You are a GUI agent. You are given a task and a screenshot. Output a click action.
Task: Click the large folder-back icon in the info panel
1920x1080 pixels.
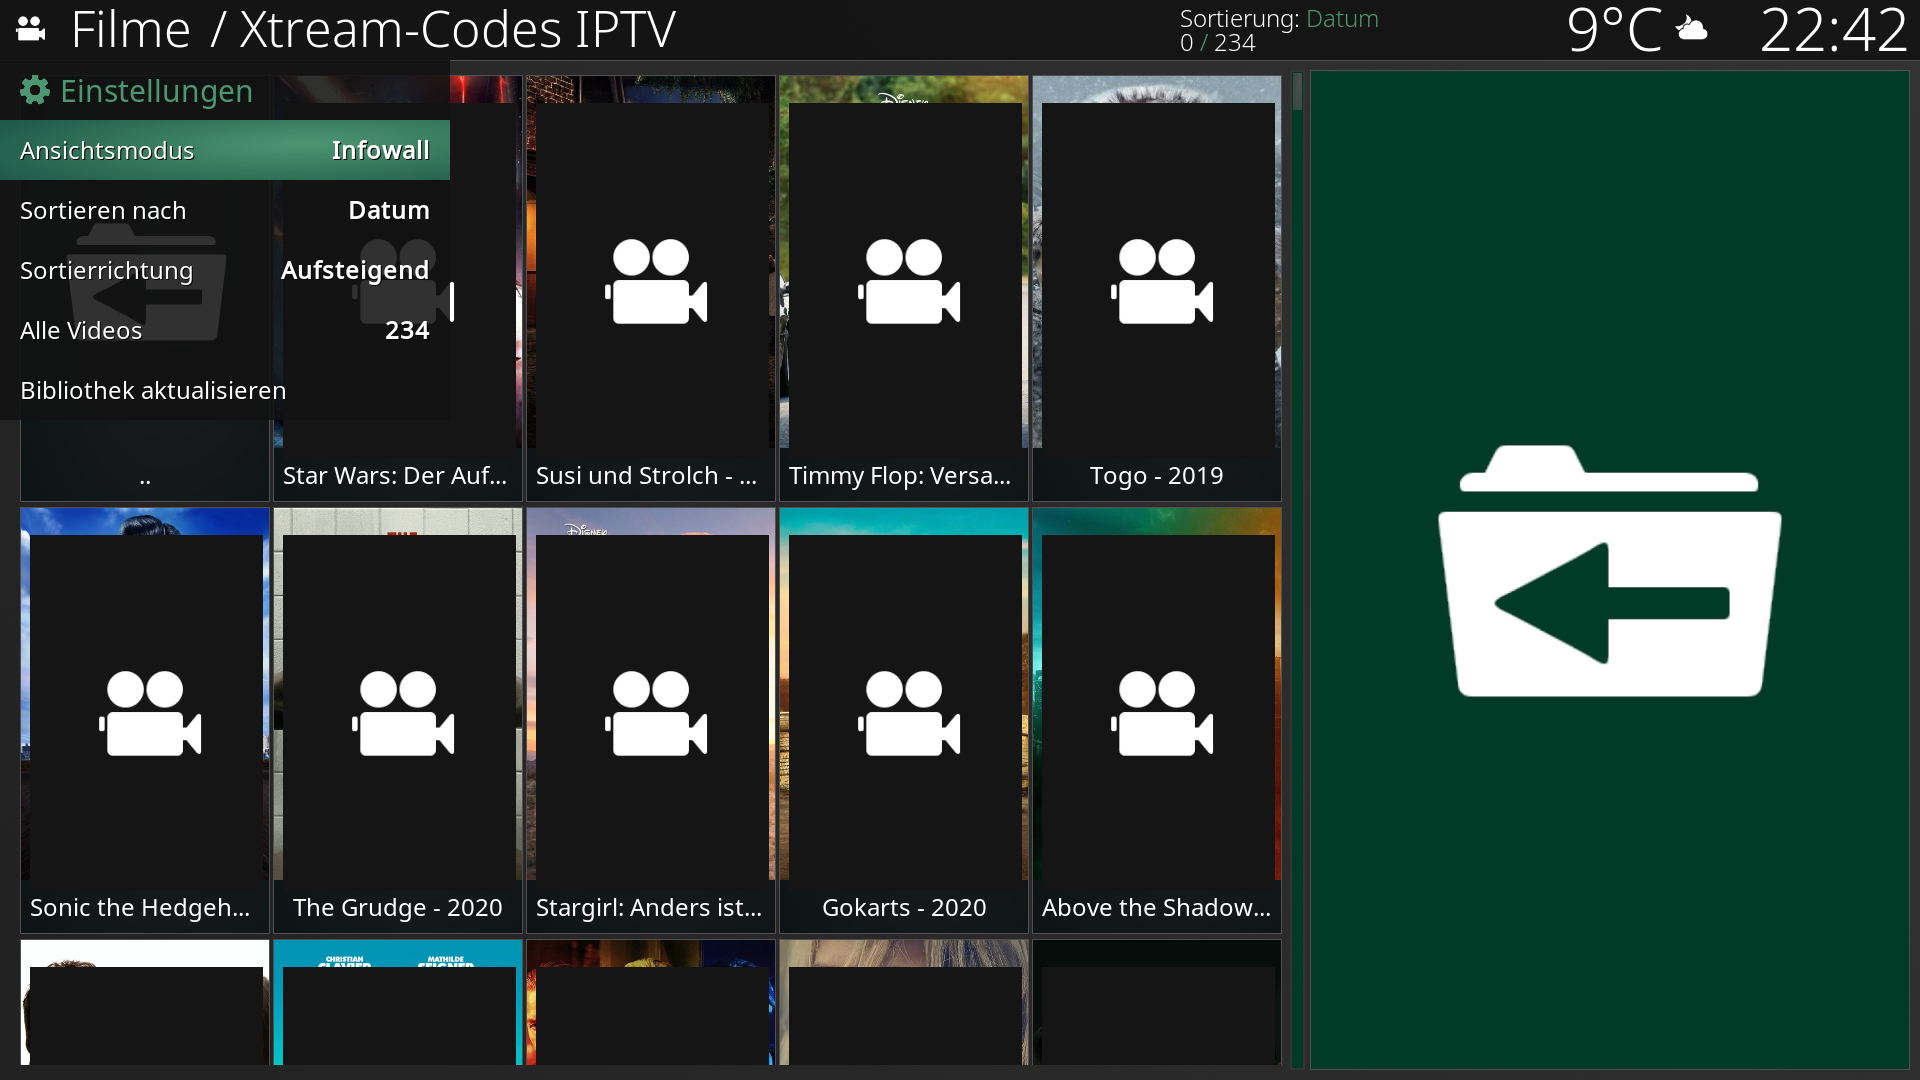[x=1609, y=571]
